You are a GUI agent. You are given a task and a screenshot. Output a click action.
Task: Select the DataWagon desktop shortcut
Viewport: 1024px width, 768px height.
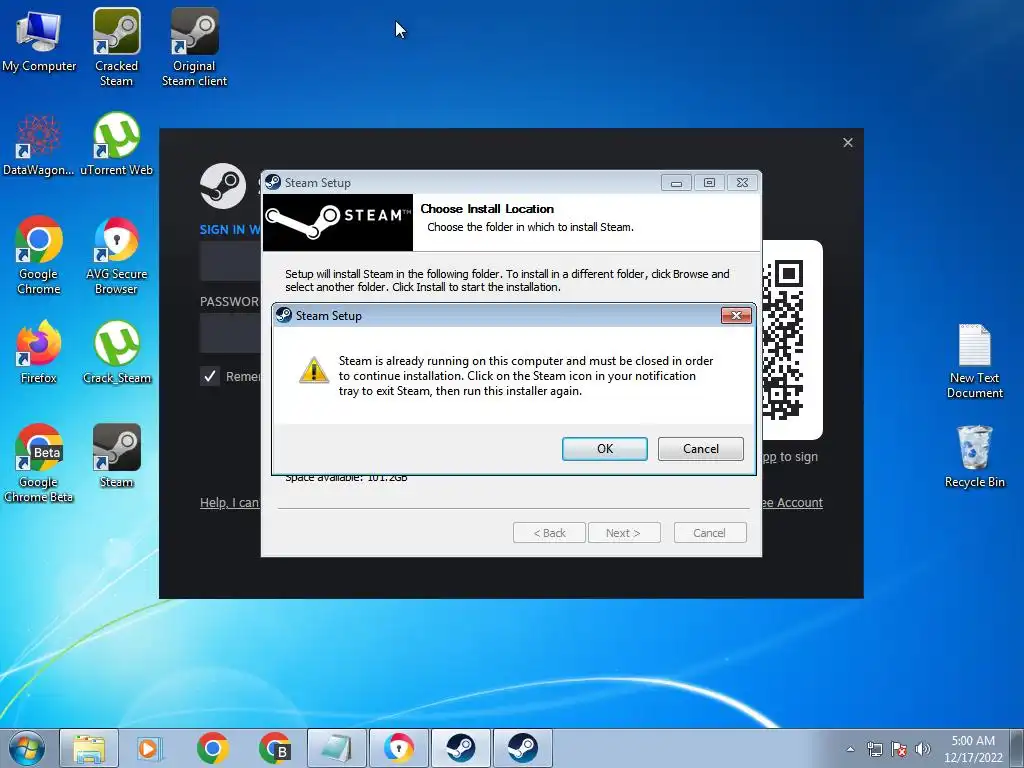click(x=38, y=145)
